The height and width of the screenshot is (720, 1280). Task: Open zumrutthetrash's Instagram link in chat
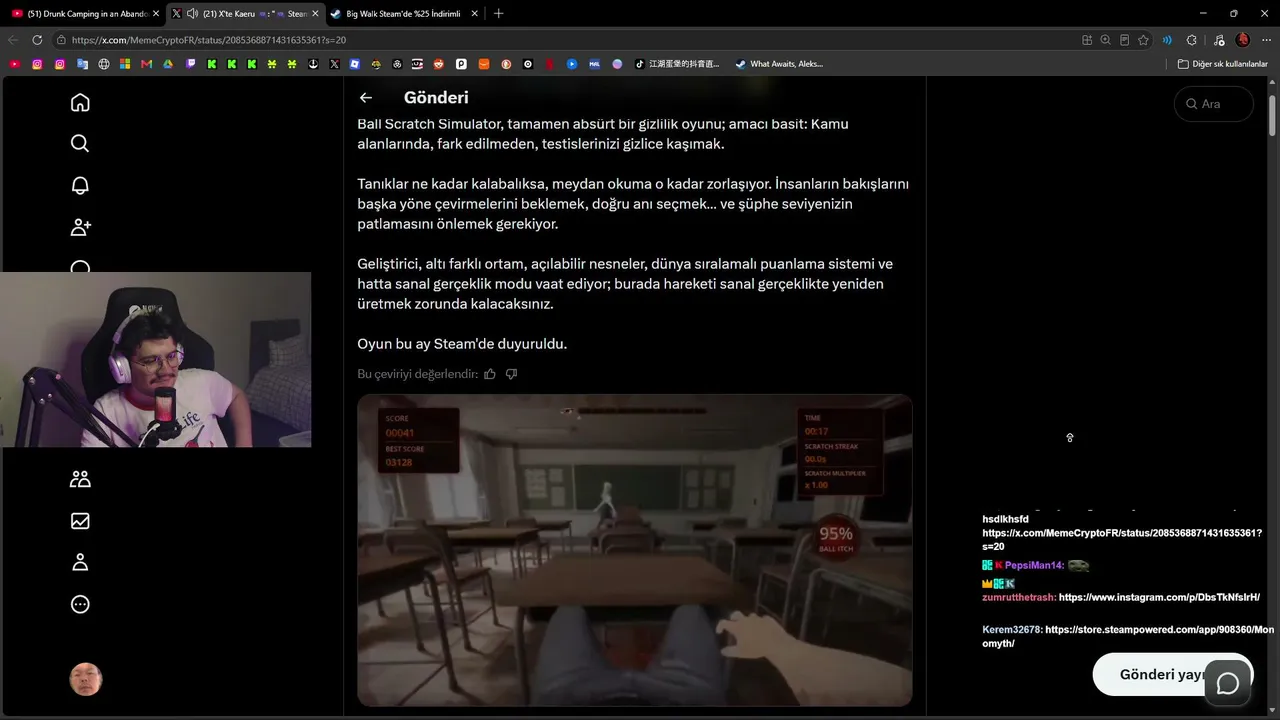point(1159,598)
